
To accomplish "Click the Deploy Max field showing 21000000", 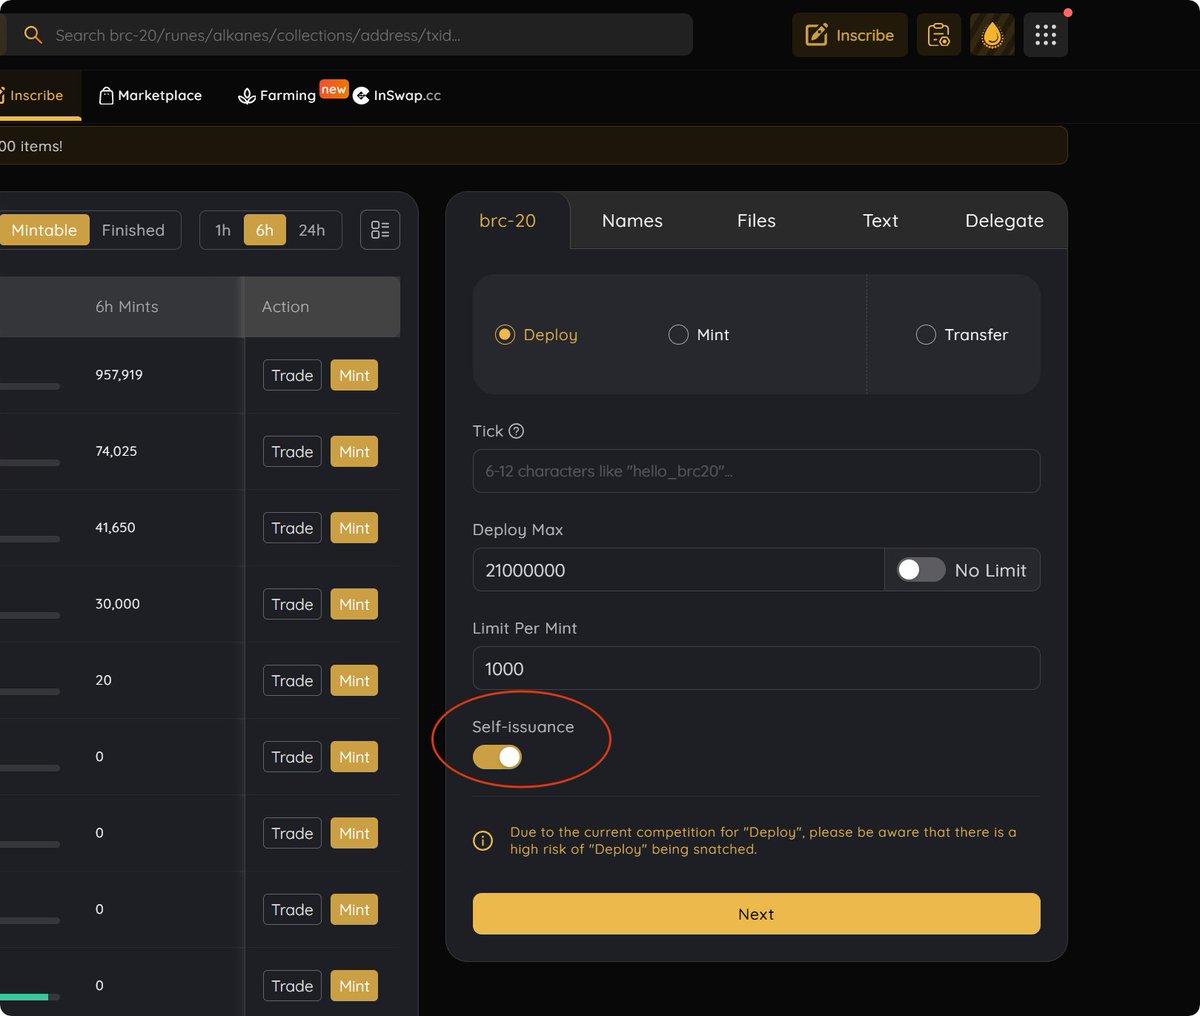I will pyautogui.click(x=679, y=570).
